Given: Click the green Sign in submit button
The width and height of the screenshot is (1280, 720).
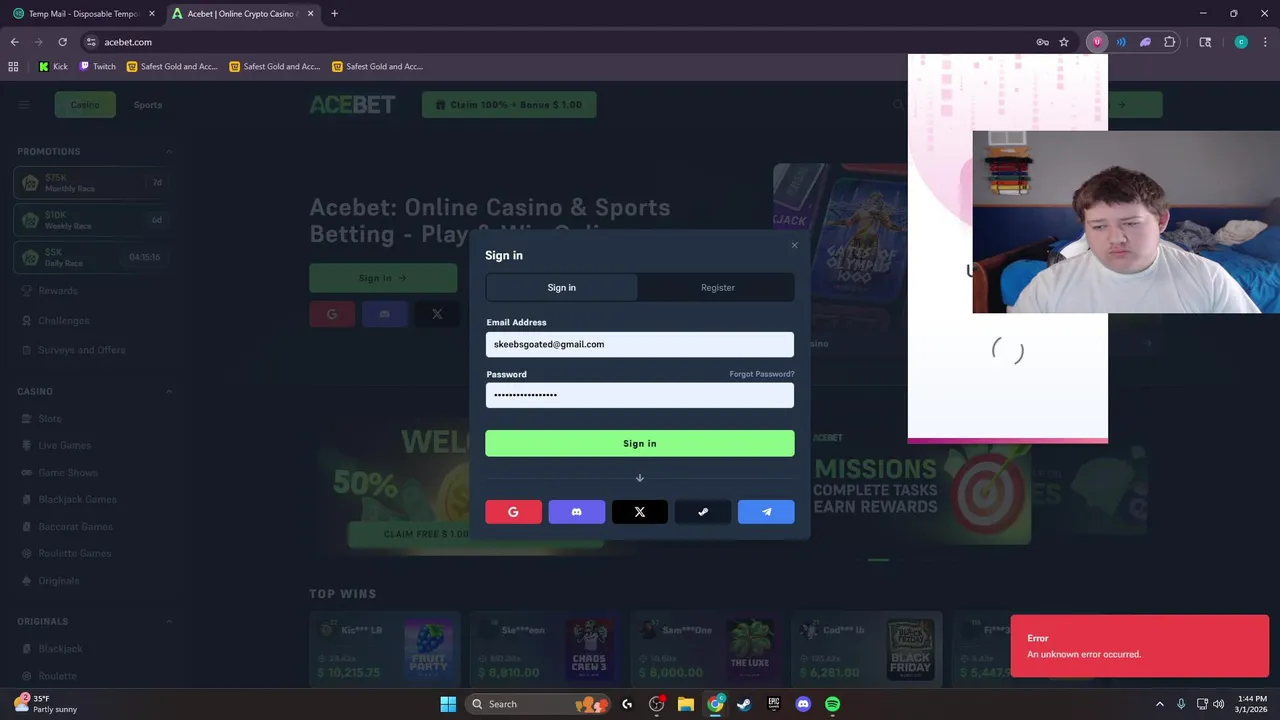Looking at the screenshot, I should 640,443.
